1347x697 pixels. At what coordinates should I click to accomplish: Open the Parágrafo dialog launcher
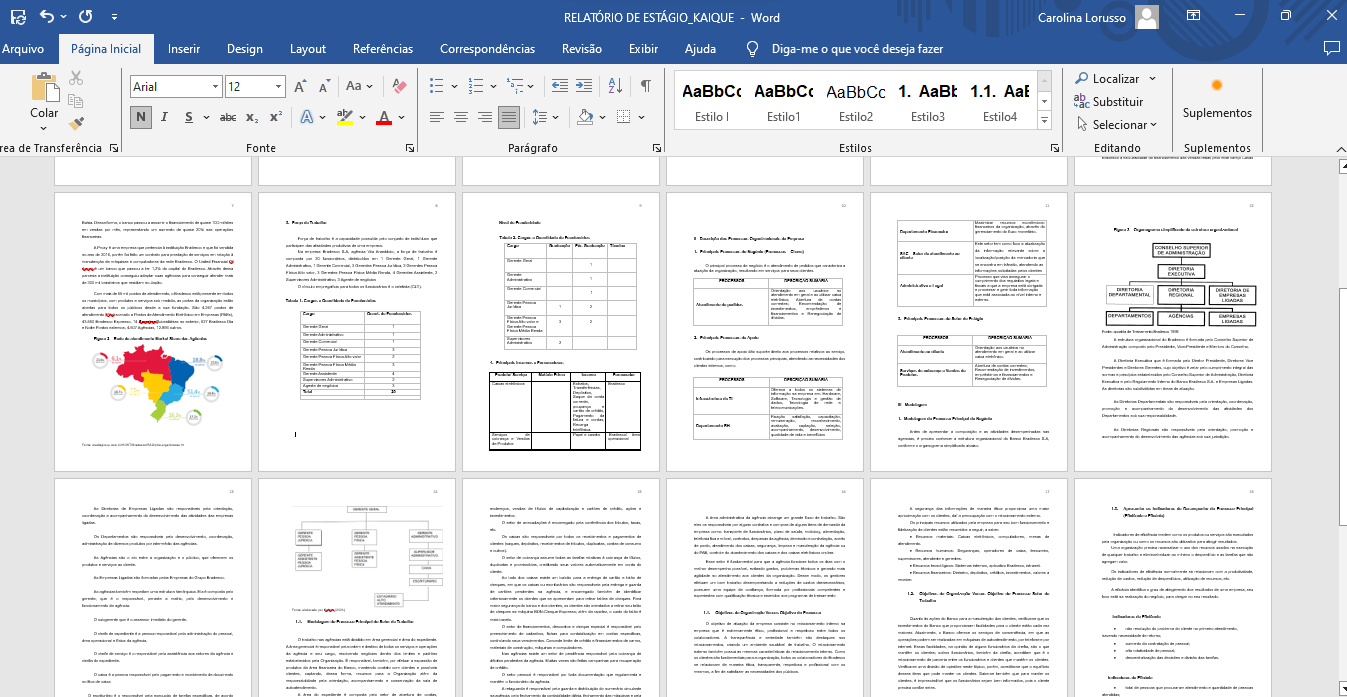point(655,149)
